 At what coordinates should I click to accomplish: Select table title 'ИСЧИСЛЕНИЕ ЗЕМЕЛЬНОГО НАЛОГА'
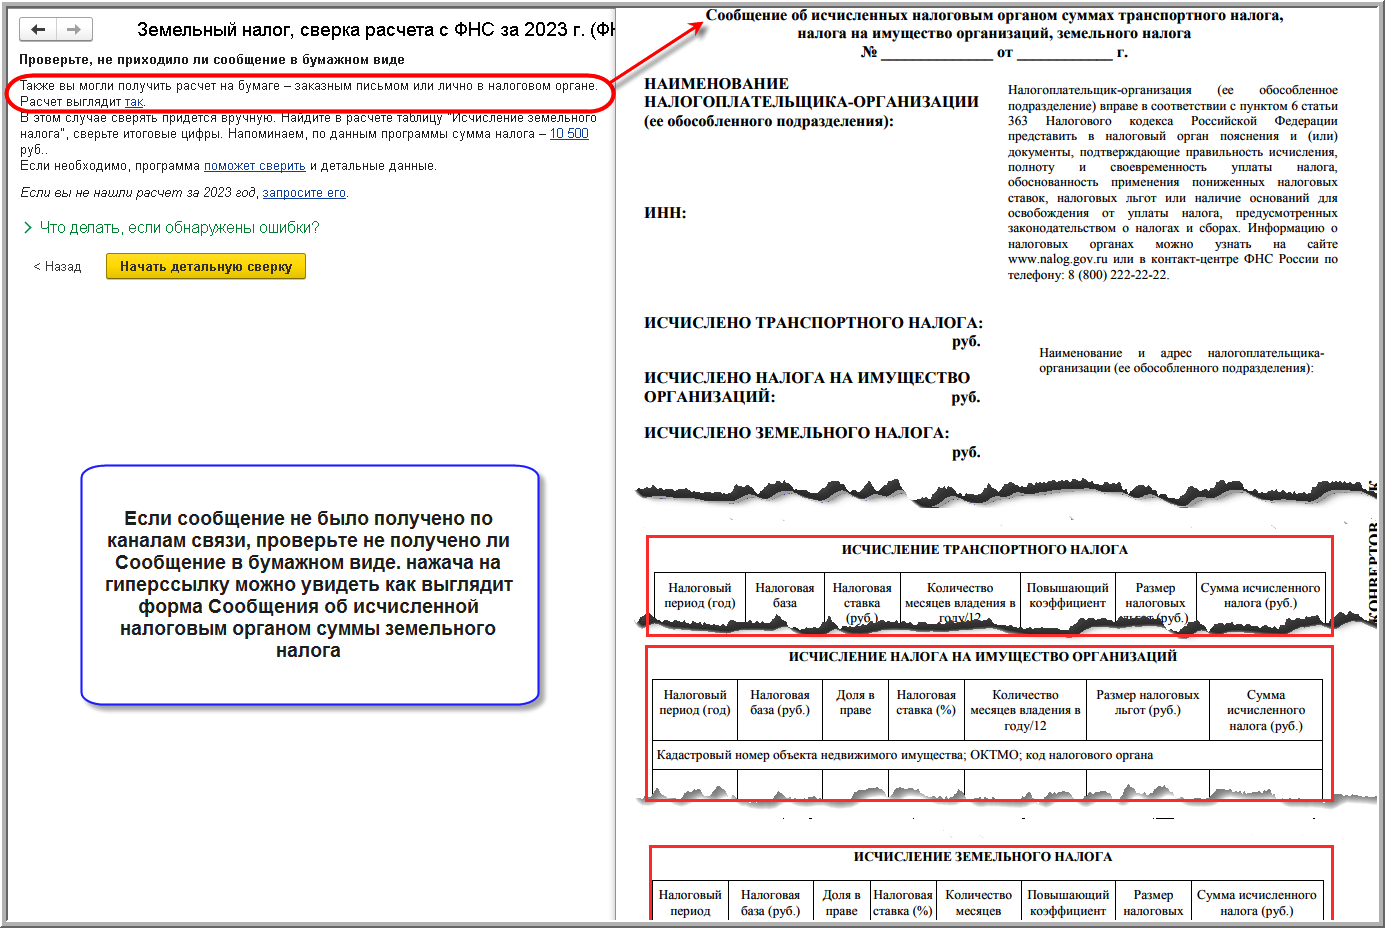[983, 857]
